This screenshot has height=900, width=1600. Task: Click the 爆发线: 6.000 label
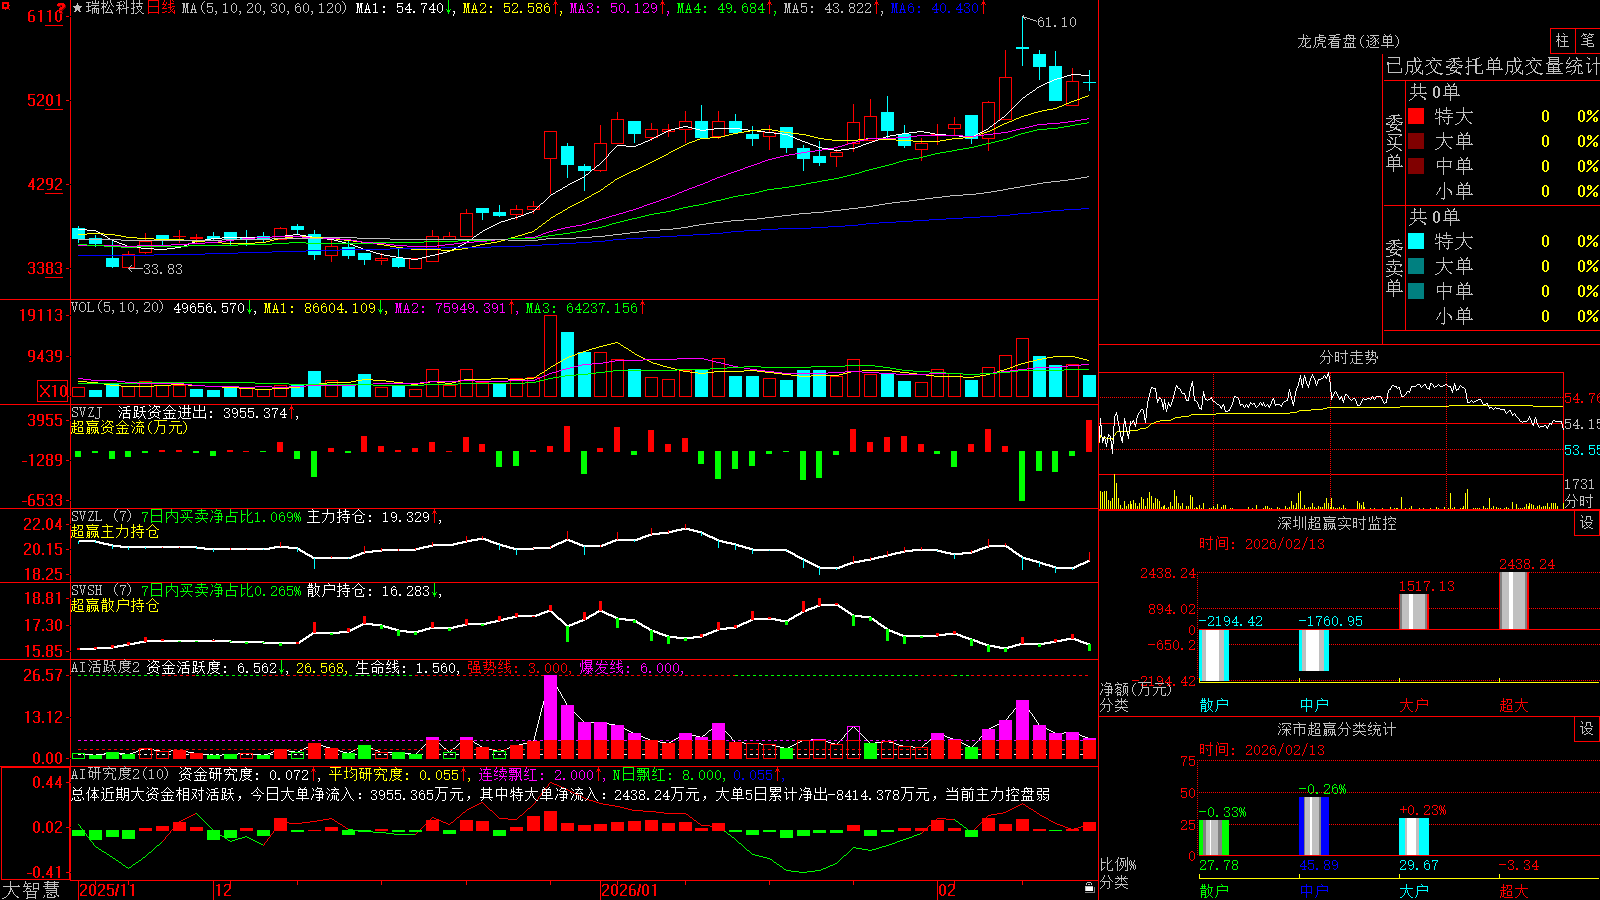click(630, 668)
